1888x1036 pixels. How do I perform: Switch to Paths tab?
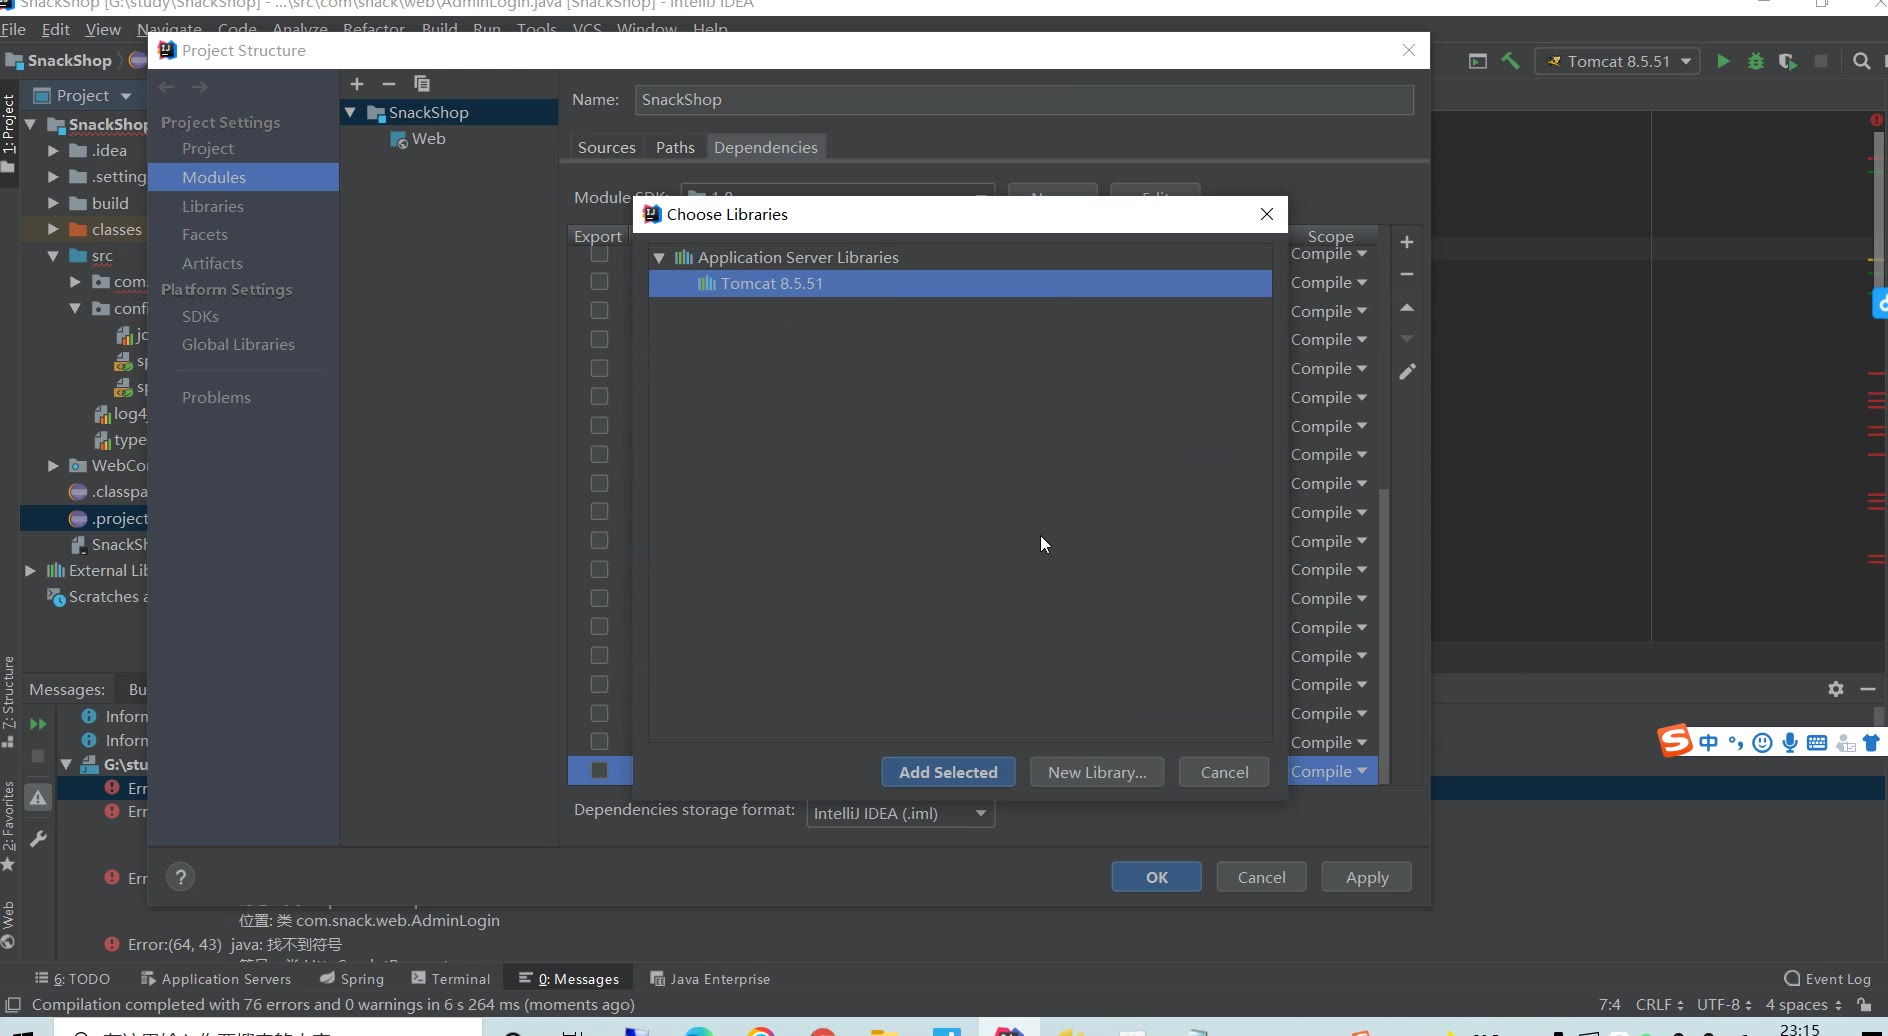675,147
